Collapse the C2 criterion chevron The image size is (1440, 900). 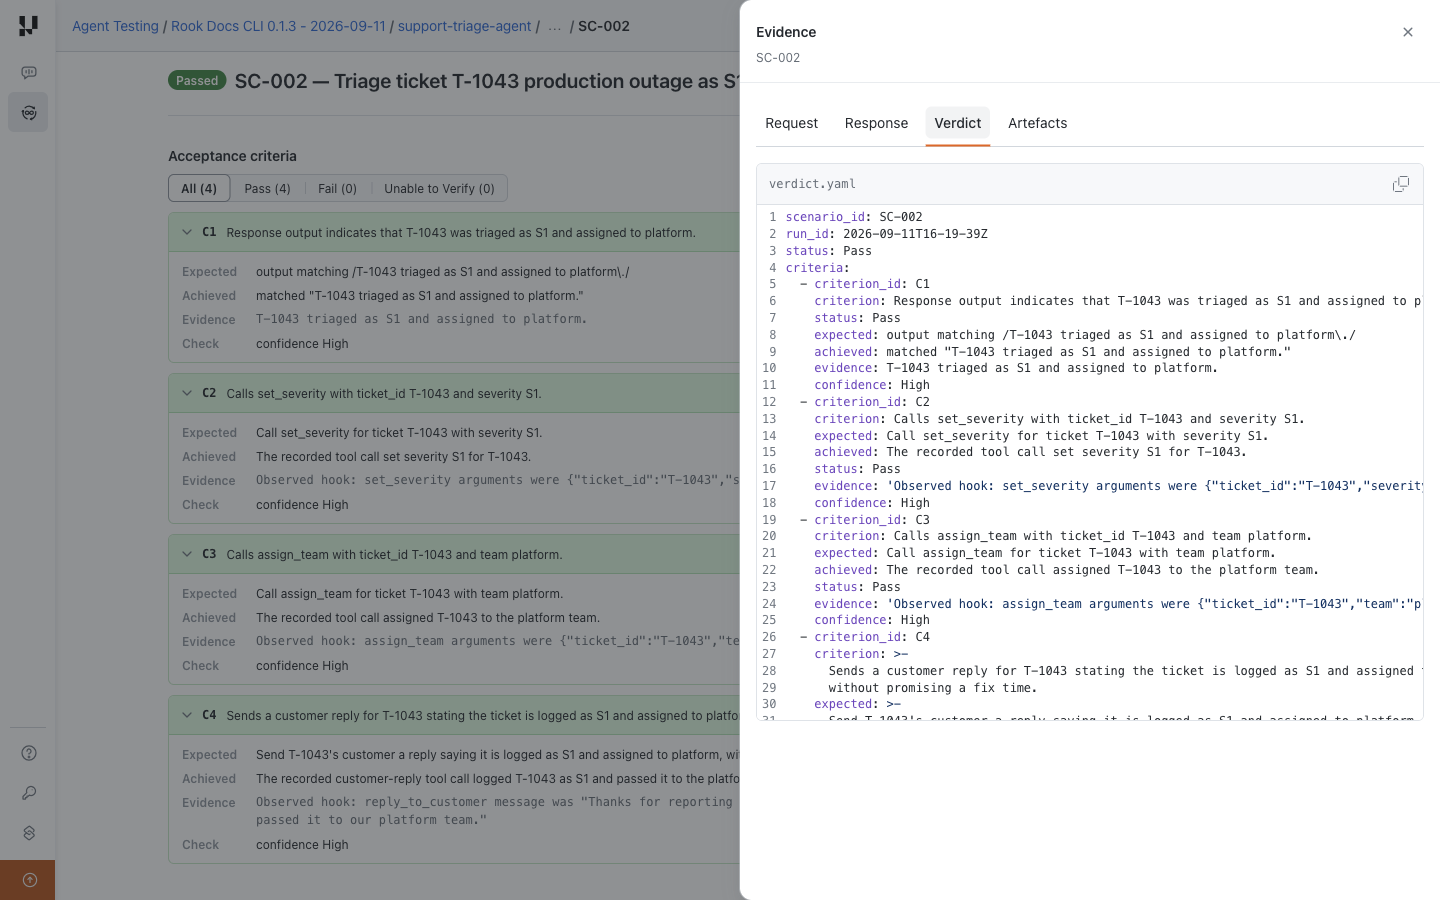(187, 393)
